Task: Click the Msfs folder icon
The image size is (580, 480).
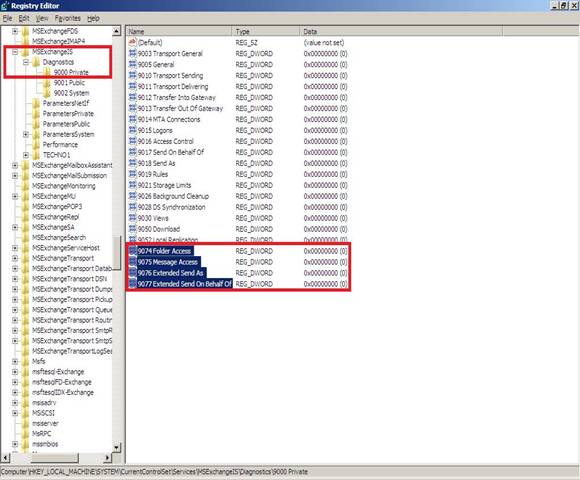Action: (26, 361)
